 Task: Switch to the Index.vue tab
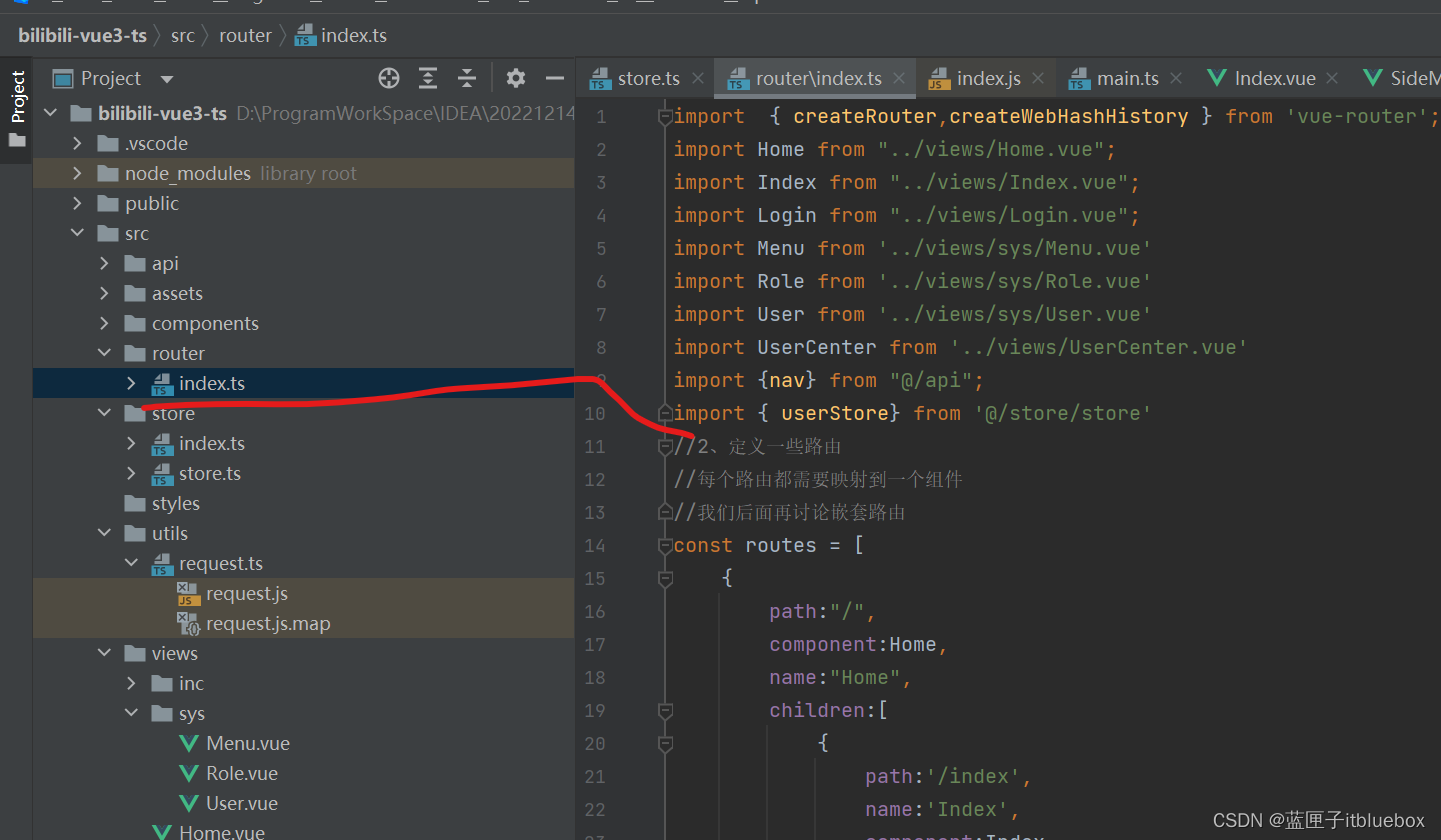[x=1276, y=78]
